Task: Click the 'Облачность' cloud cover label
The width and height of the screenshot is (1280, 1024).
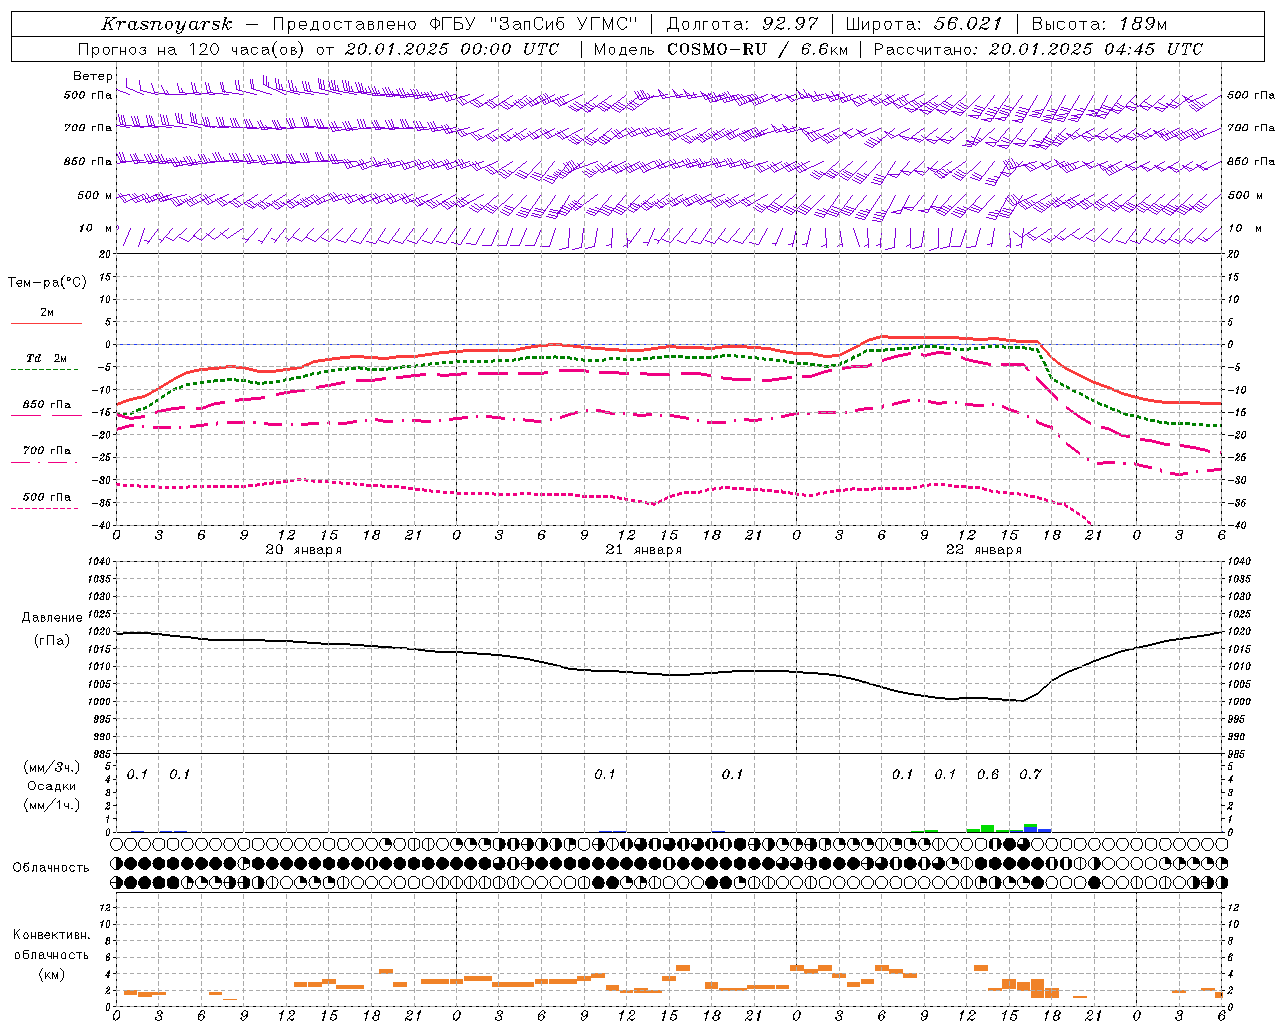Action: (51, 868)
